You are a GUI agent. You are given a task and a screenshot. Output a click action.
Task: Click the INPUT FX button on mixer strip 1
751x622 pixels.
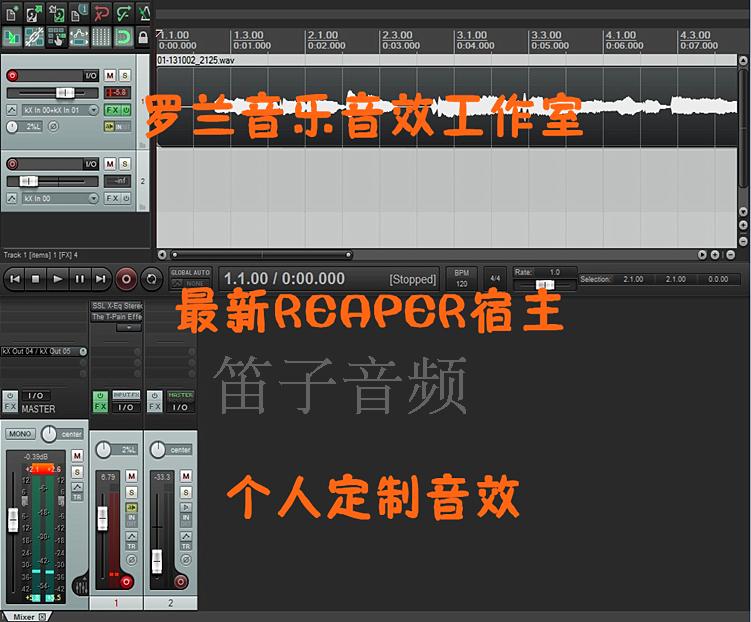[x=126, y=395]
